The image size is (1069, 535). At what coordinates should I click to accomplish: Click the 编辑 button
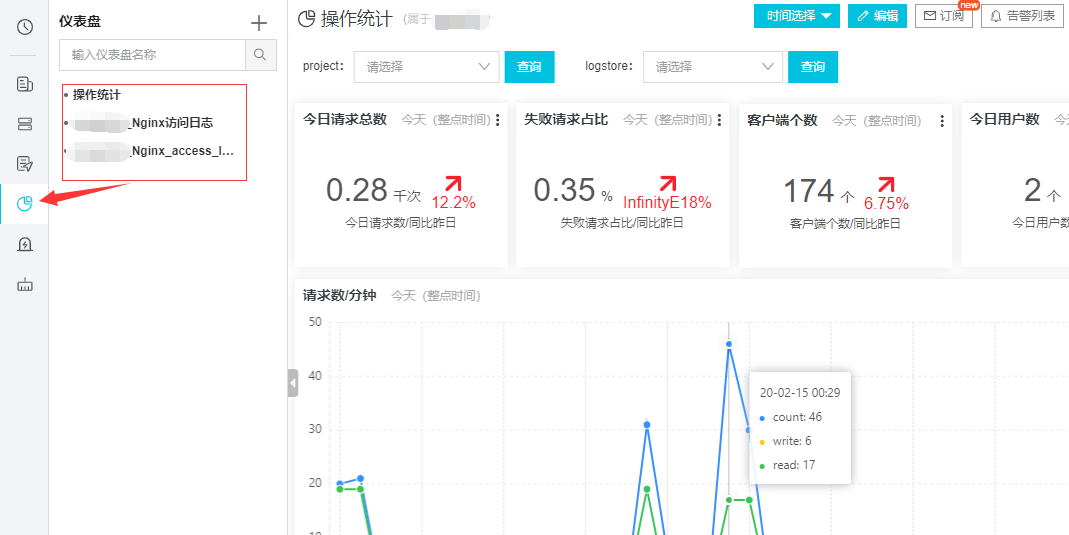click(877, 16)
